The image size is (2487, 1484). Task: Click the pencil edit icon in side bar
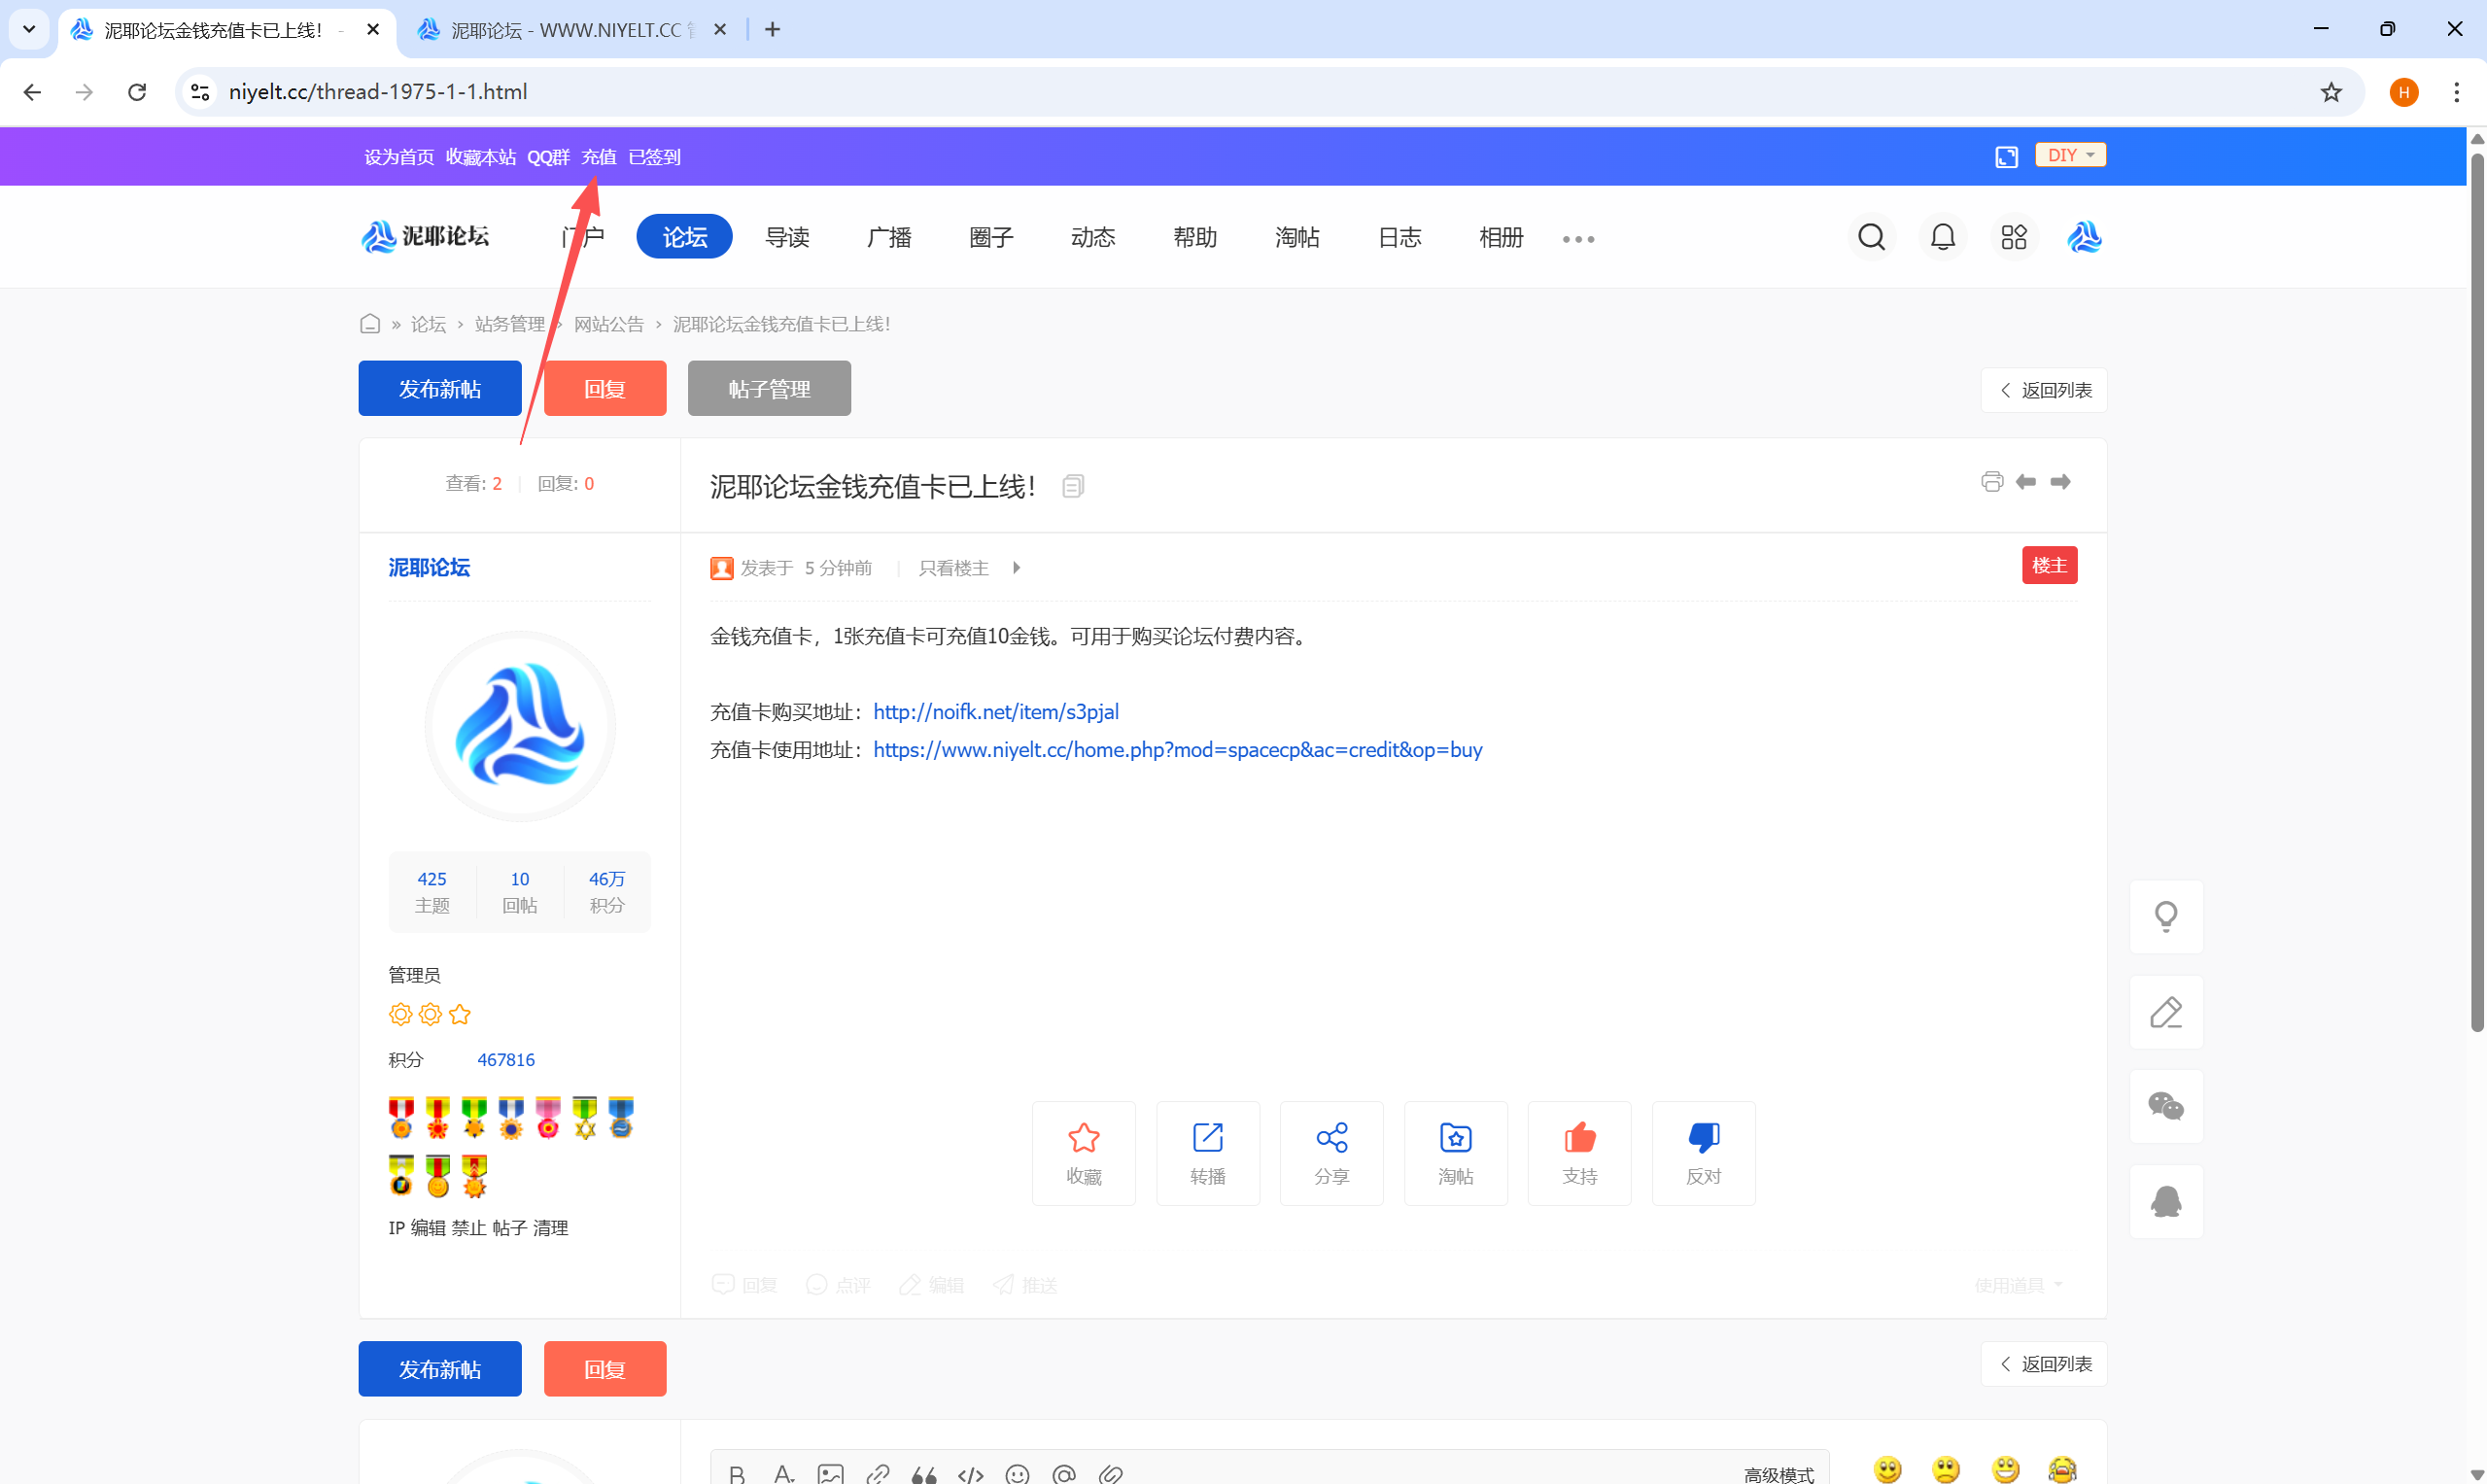click(2166, 1012)
